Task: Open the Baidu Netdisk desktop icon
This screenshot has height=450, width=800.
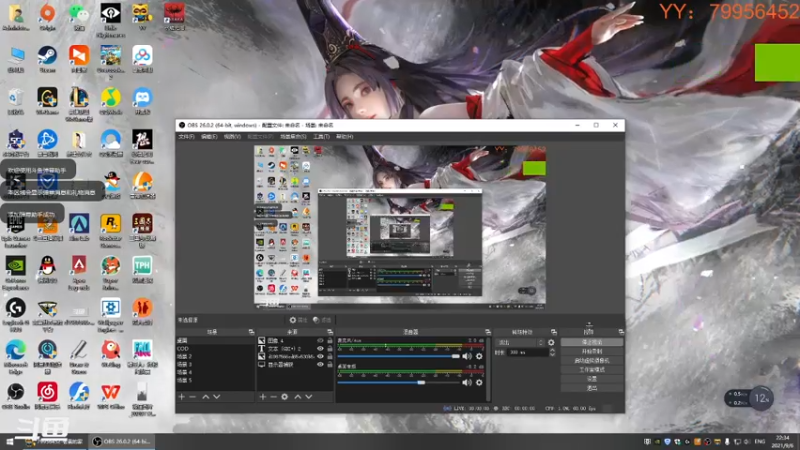Action: (x=142, y=59)
